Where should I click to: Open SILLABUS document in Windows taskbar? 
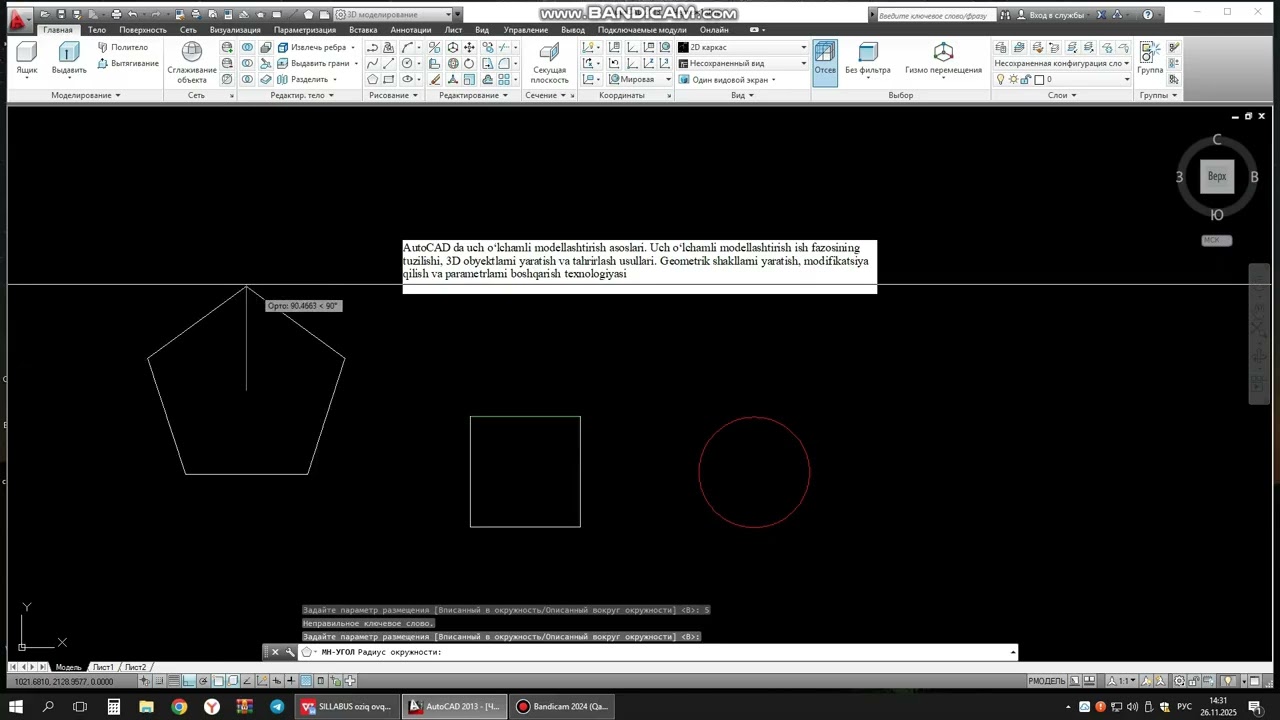pyautogui.click(x=346, y=706)
